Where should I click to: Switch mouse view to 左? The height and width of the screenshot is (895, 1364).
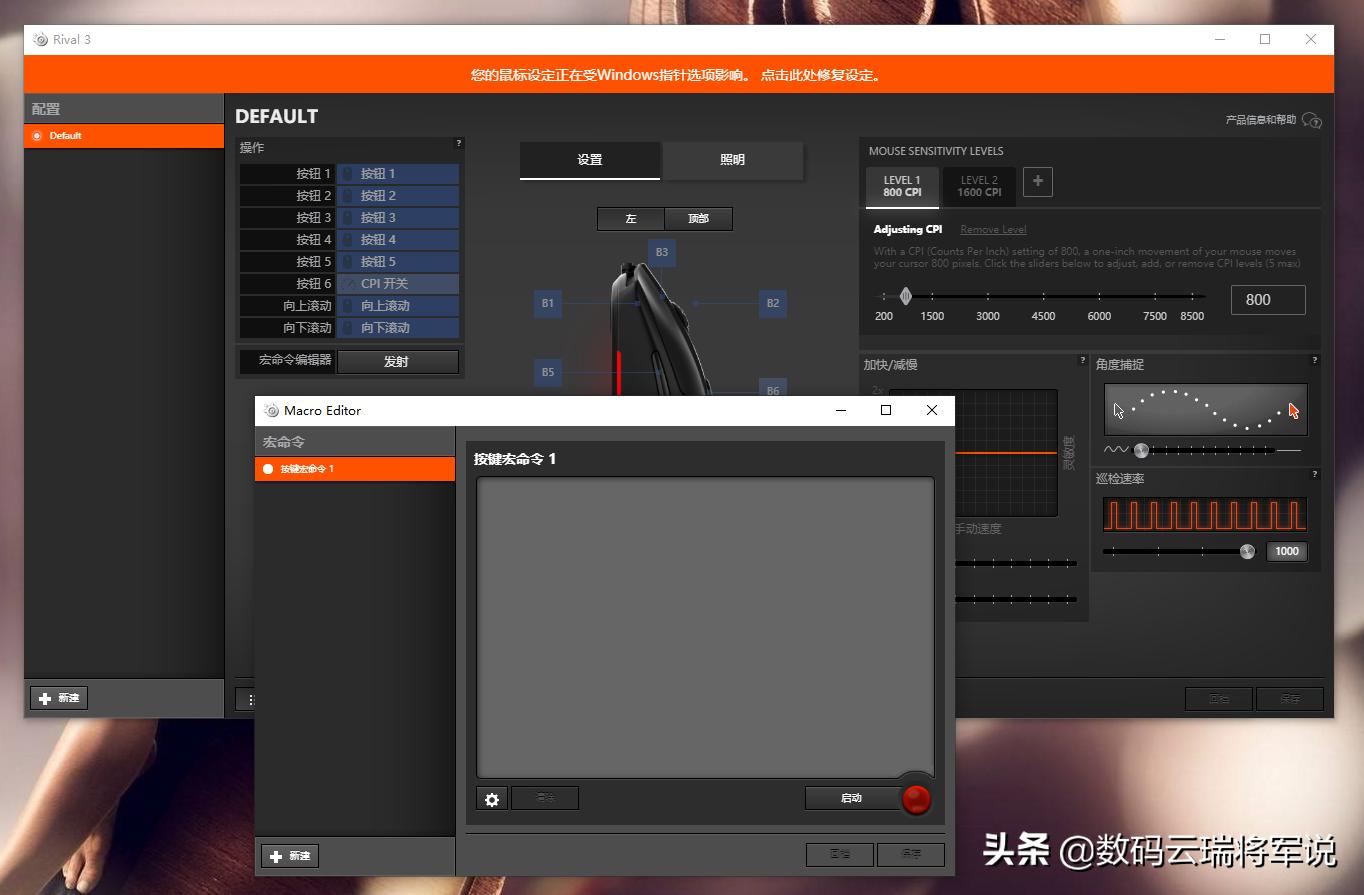631,218
